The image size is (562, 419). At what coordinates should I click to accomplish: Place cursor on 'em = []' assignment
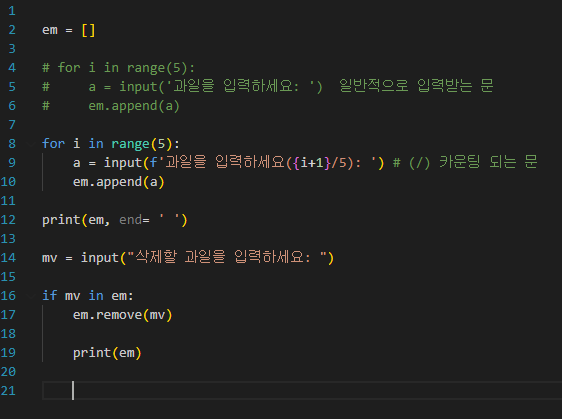68,30
